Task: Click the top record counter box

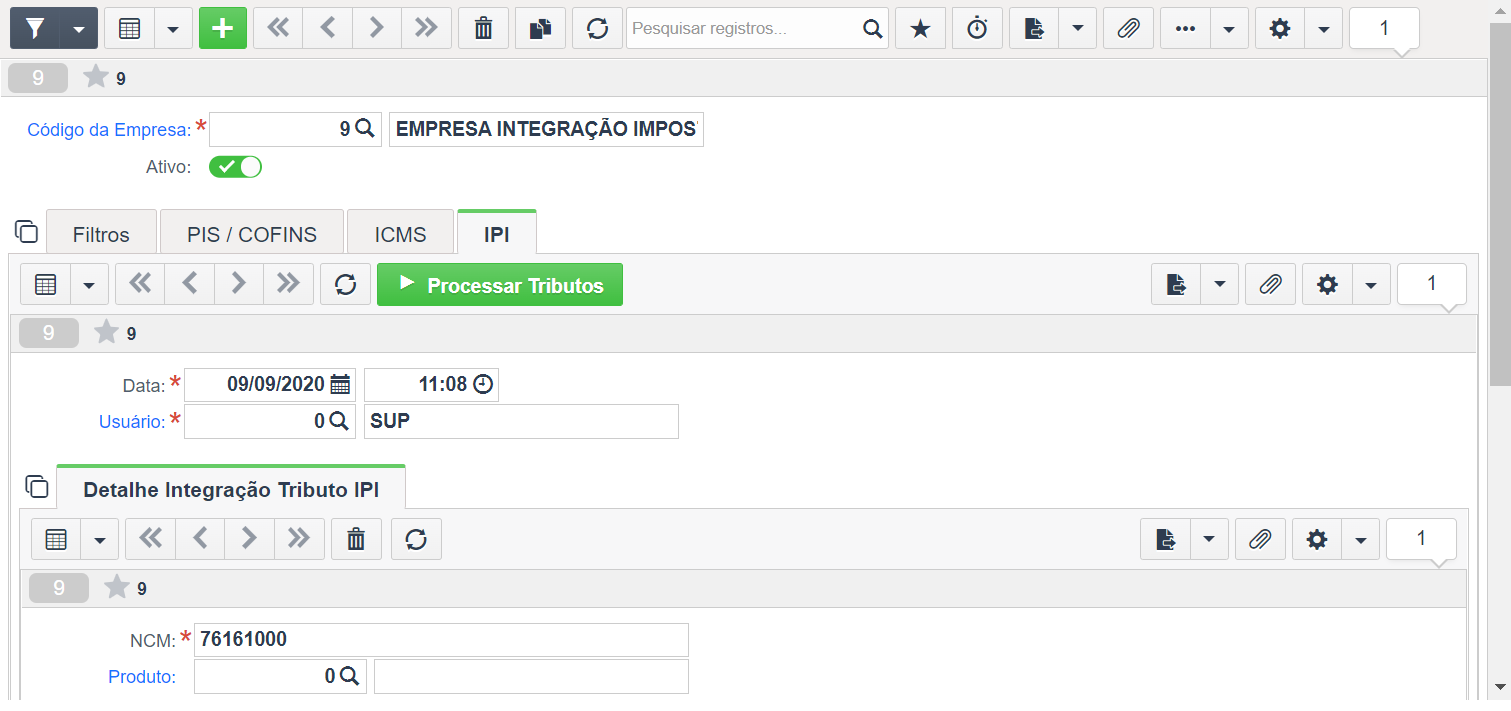Action: point(1384,28)
